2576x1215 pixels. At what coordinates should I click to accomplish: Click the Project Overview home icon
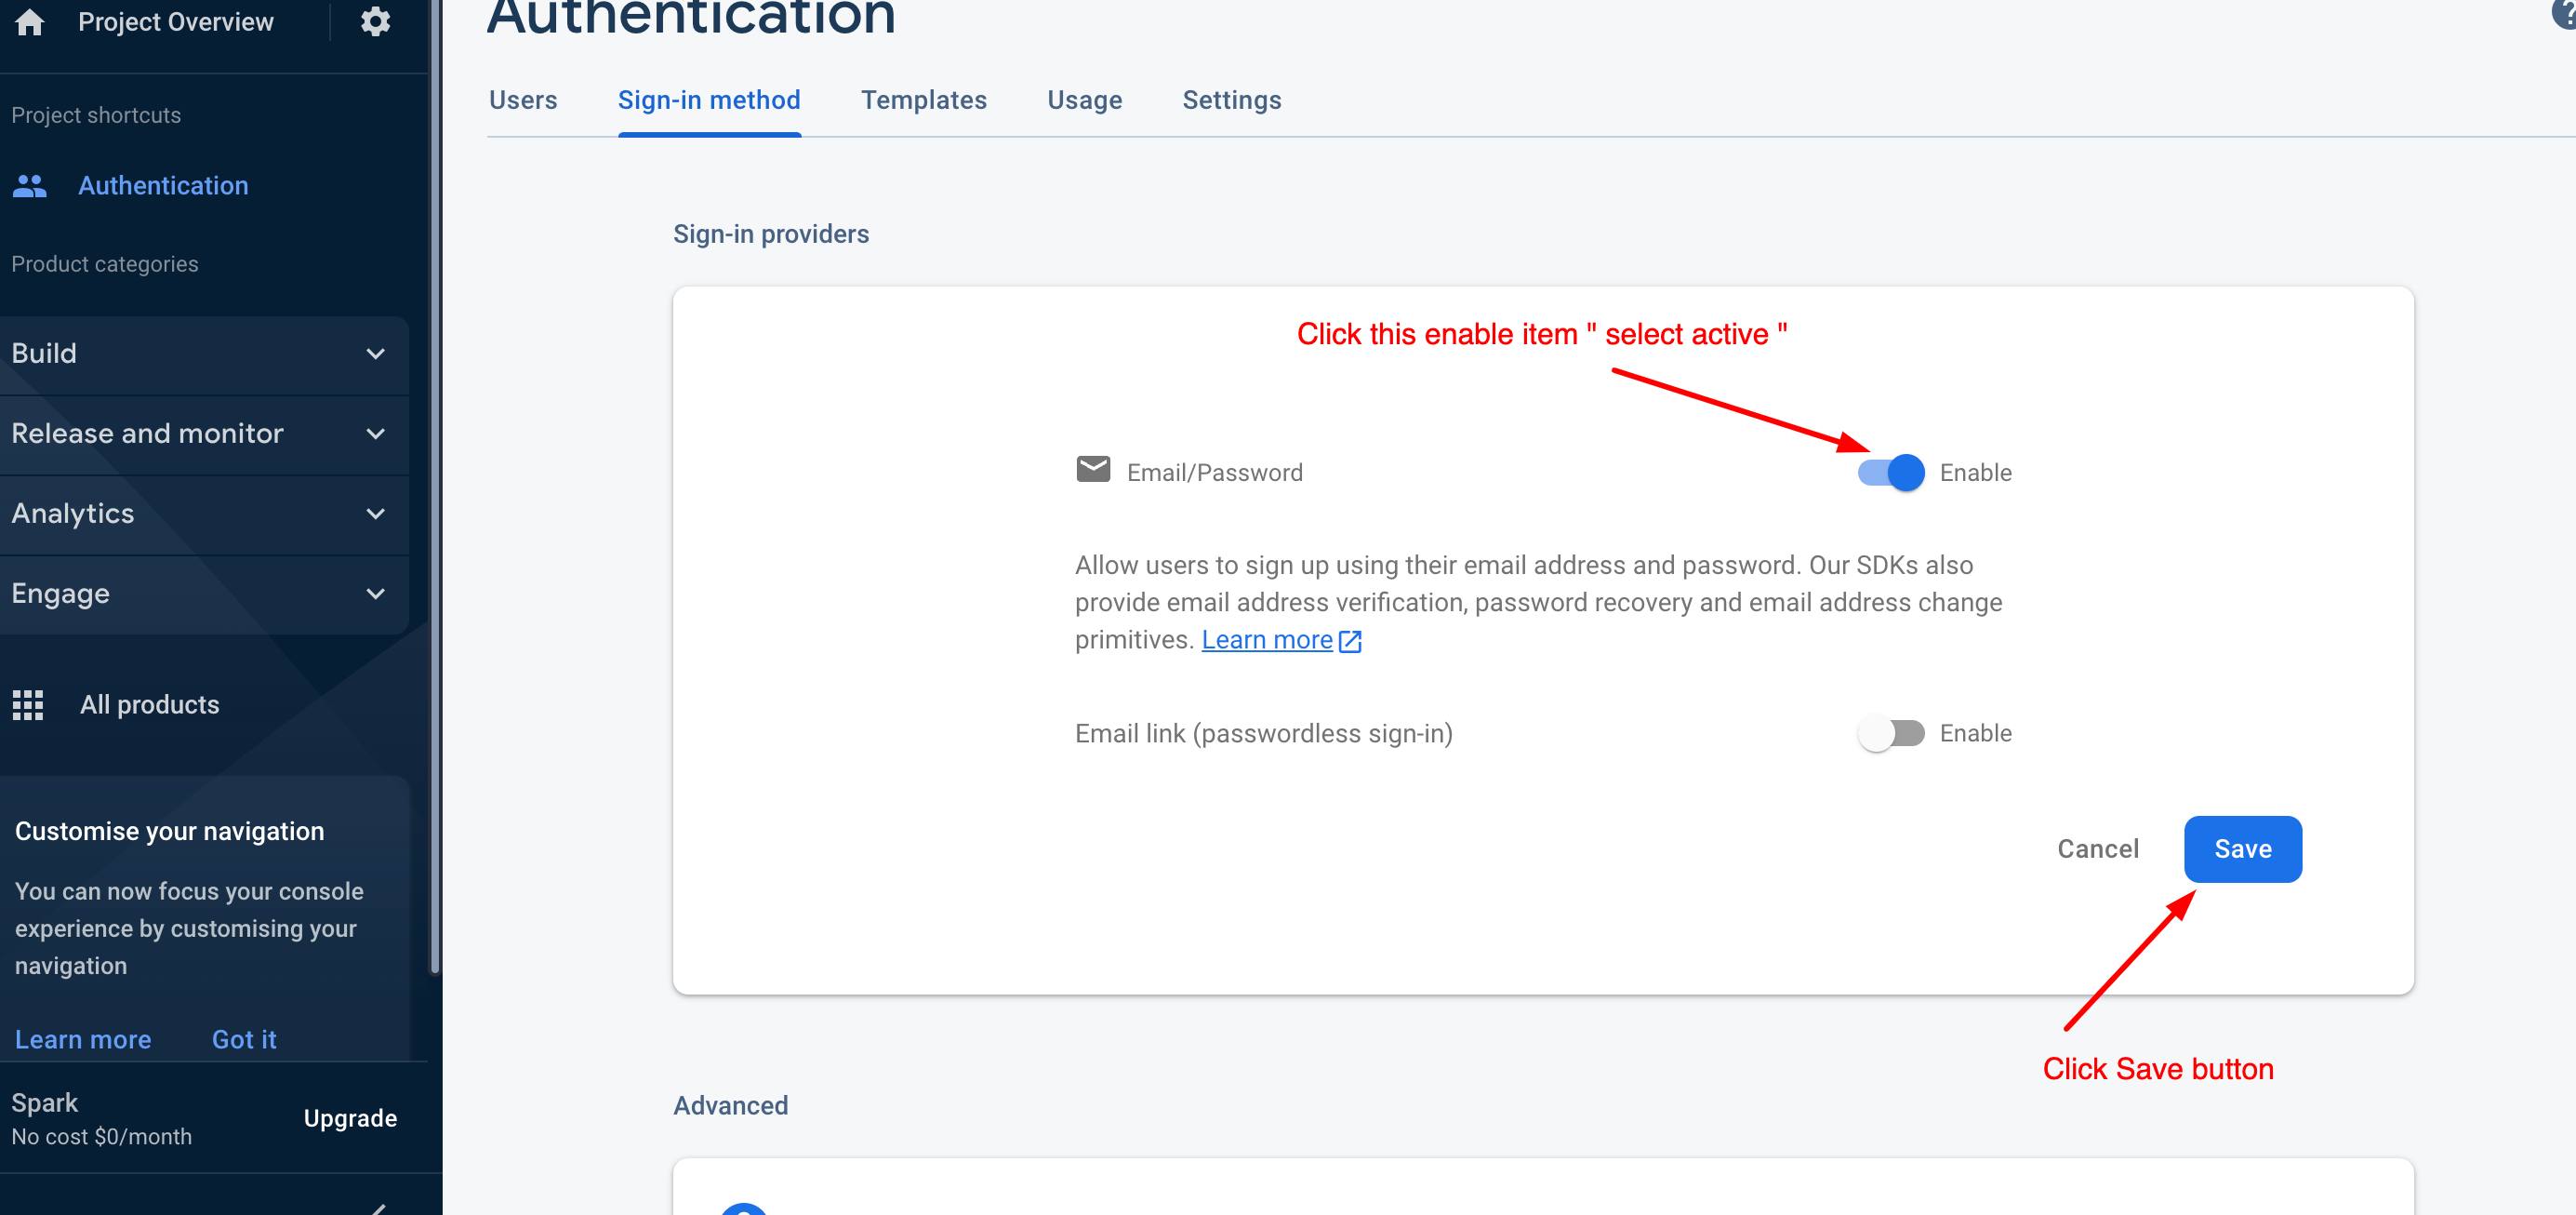30,21
